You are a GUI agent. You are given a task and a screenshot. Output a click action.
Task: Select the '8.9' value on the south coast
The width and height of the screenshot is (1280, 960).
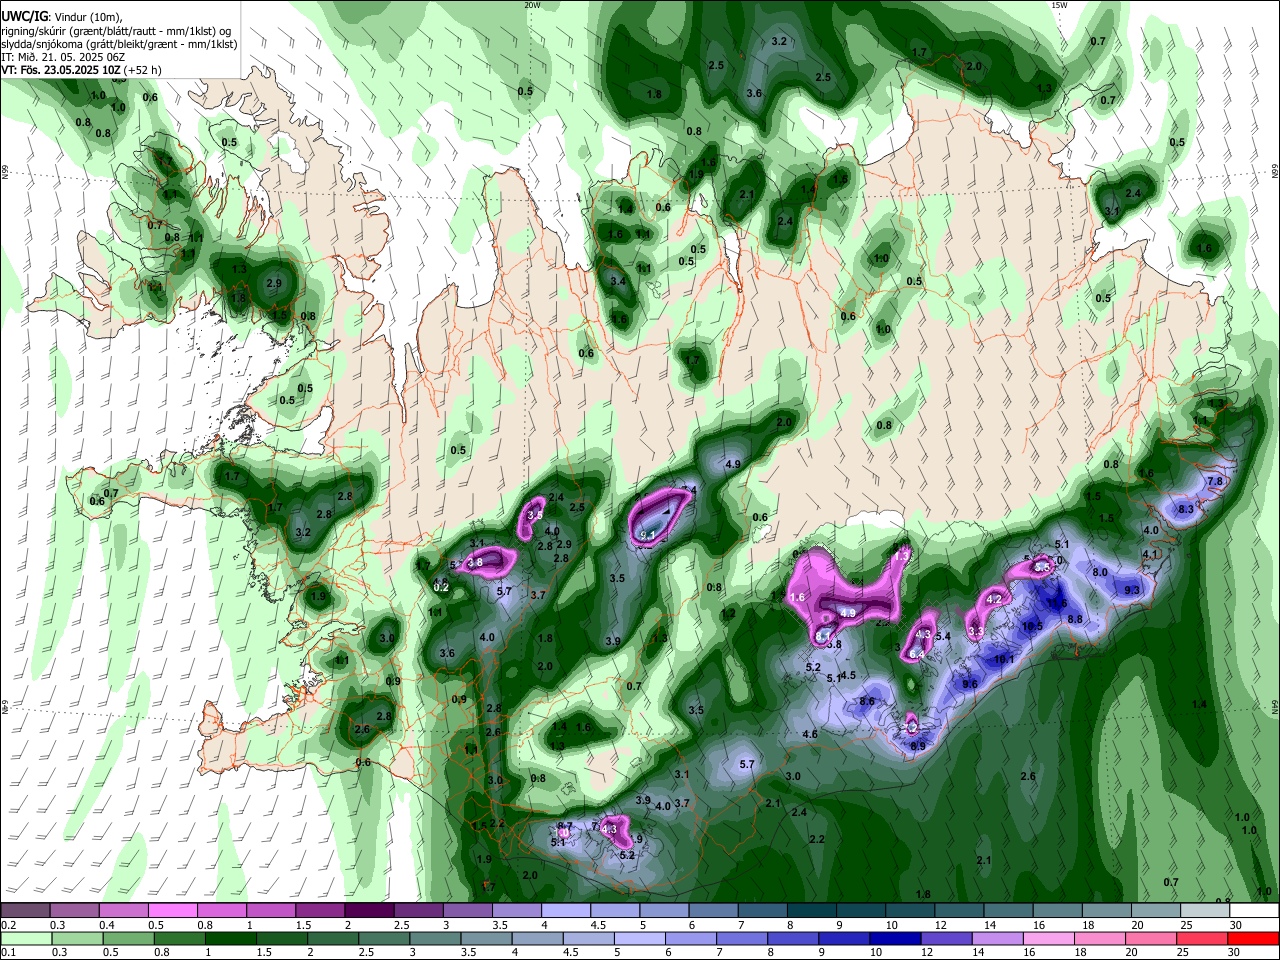tap(918, 745)
